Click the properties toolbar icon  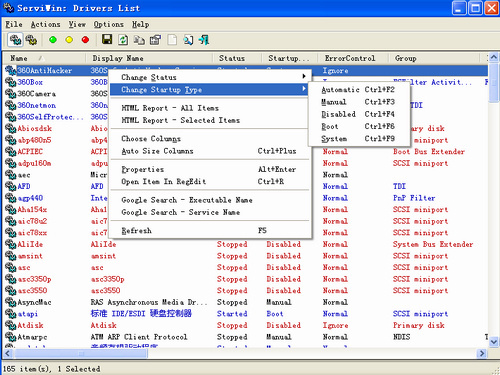[x=155, y=40]
